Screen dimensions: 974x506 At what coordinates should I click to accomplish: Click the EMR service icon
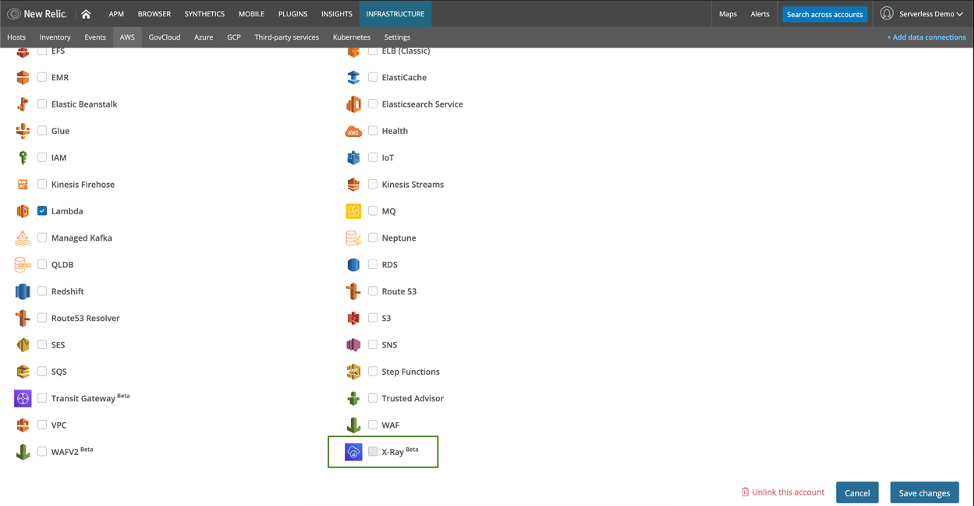[23, 78]
